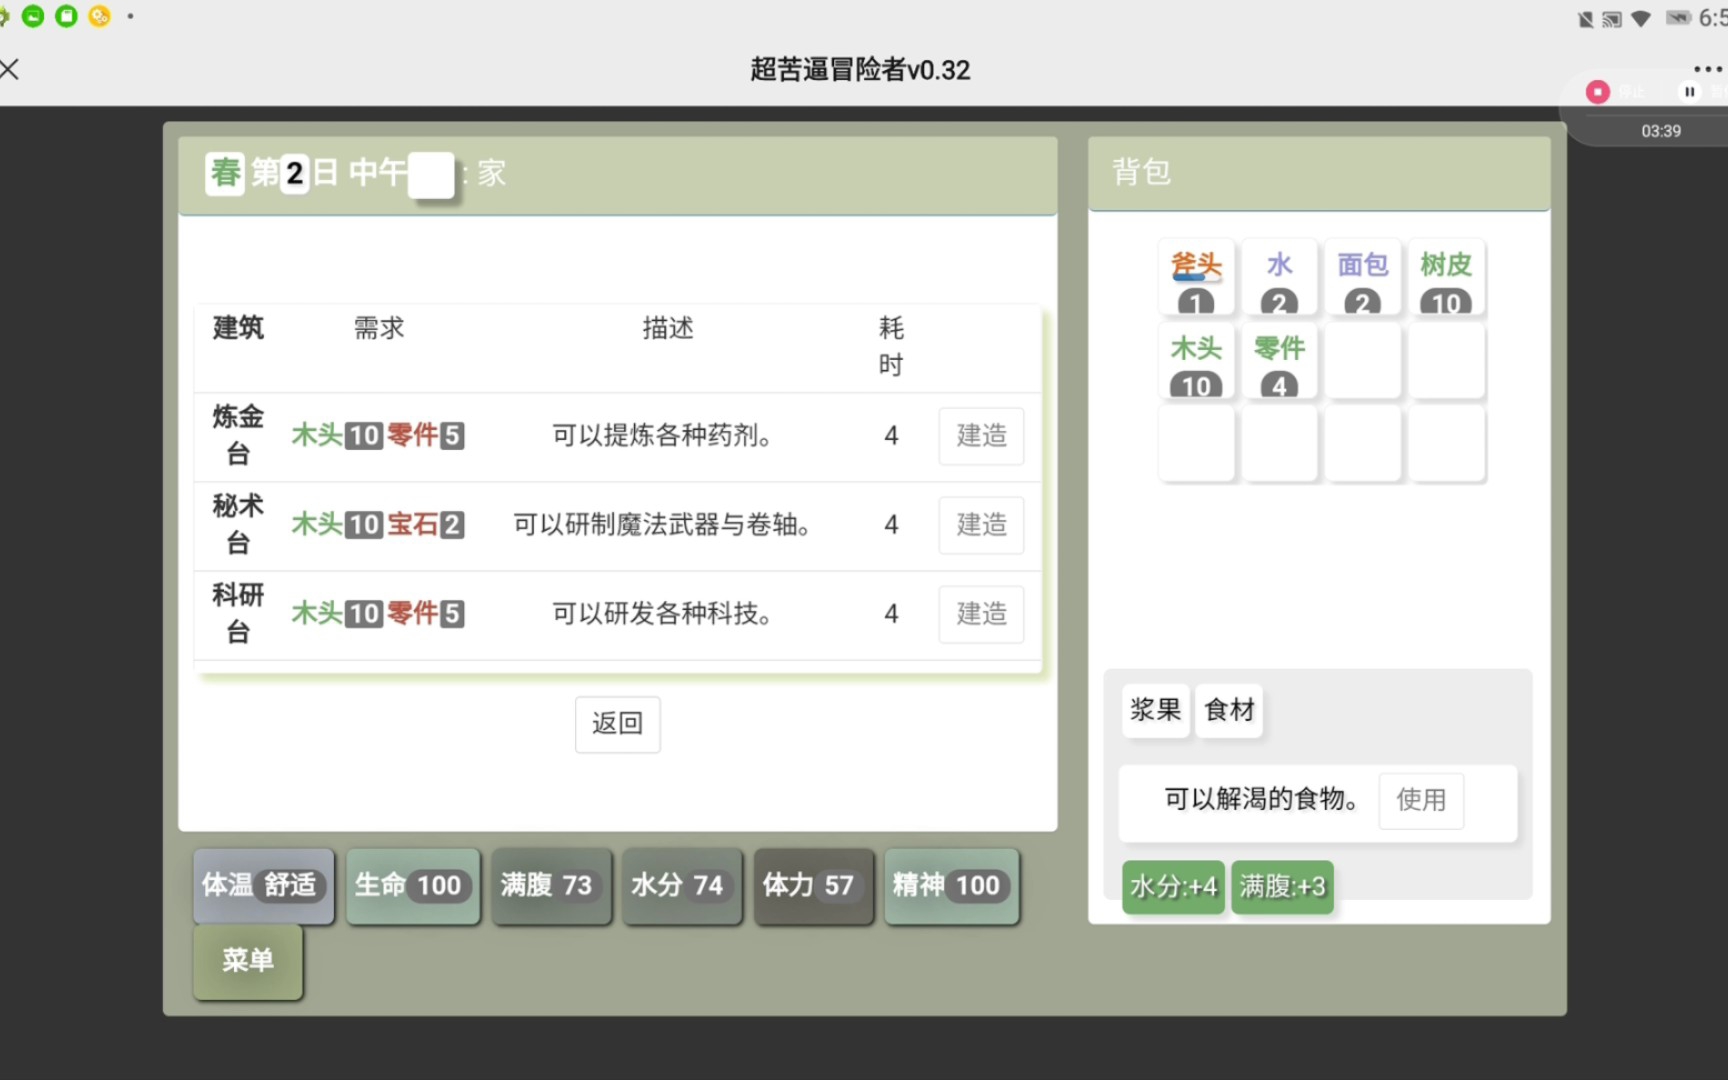
Task: Click the 满腹 73 status badge
Action: pyautogui.click(x=551, y=886)
